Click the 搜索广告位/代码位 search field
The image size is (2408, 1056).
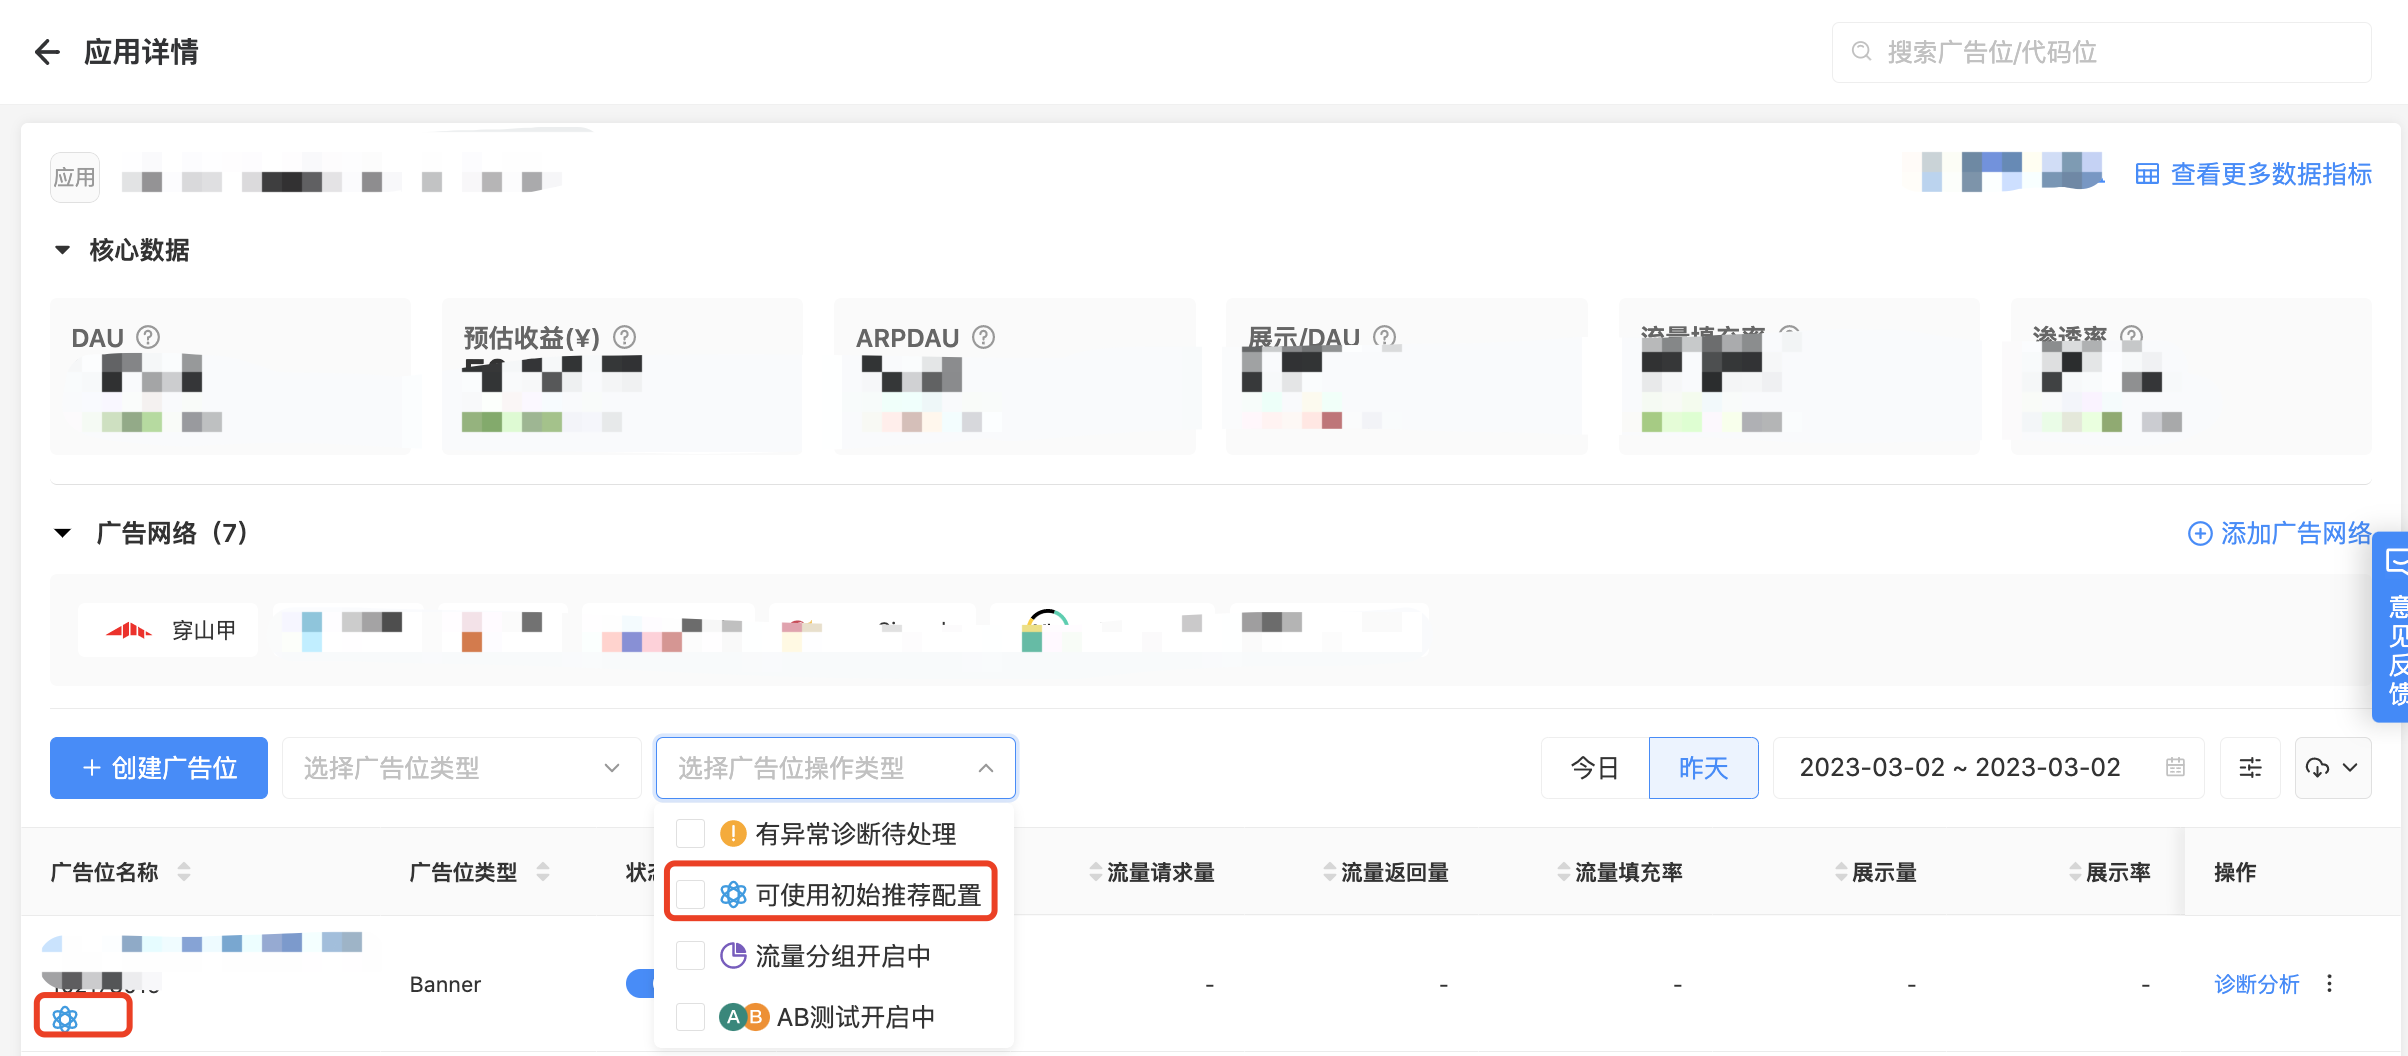(x=2100, y=52)
